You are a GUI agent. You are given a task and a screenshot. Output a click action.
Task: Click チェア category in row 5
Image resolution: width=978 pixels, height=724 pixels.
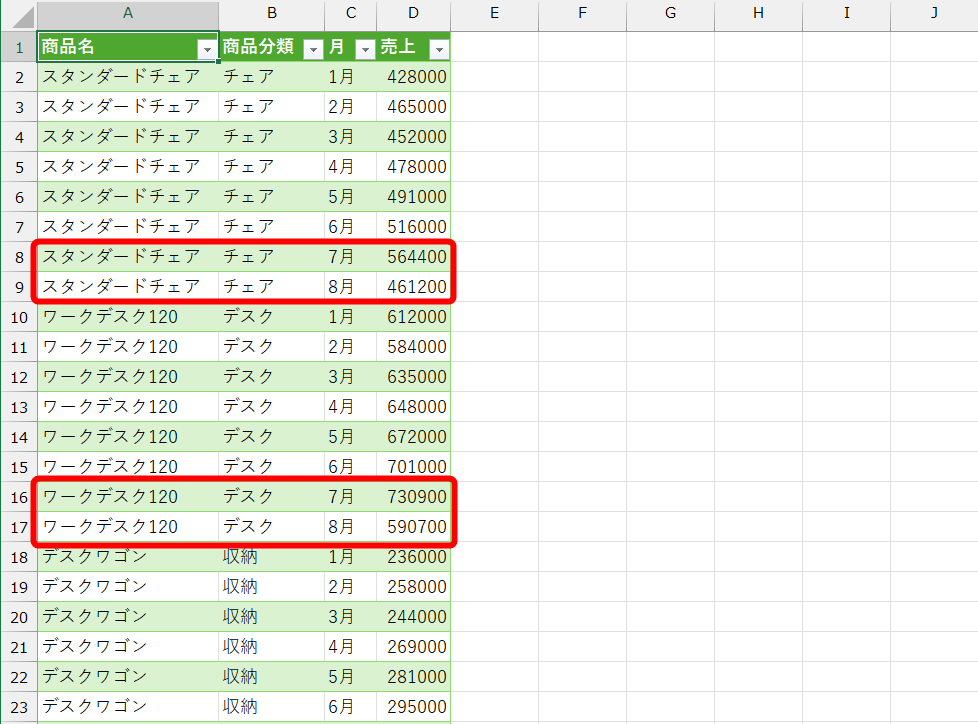point(272,167)
